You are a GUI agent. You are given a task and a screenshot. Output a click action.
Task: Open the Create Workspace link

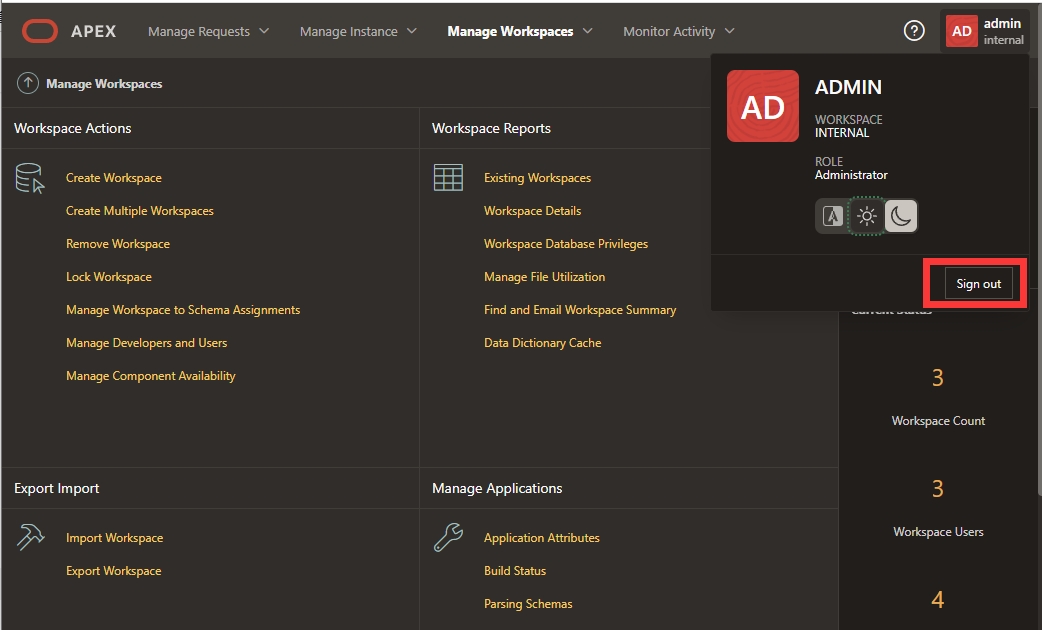pyautogui.click(x=114, y=178)
